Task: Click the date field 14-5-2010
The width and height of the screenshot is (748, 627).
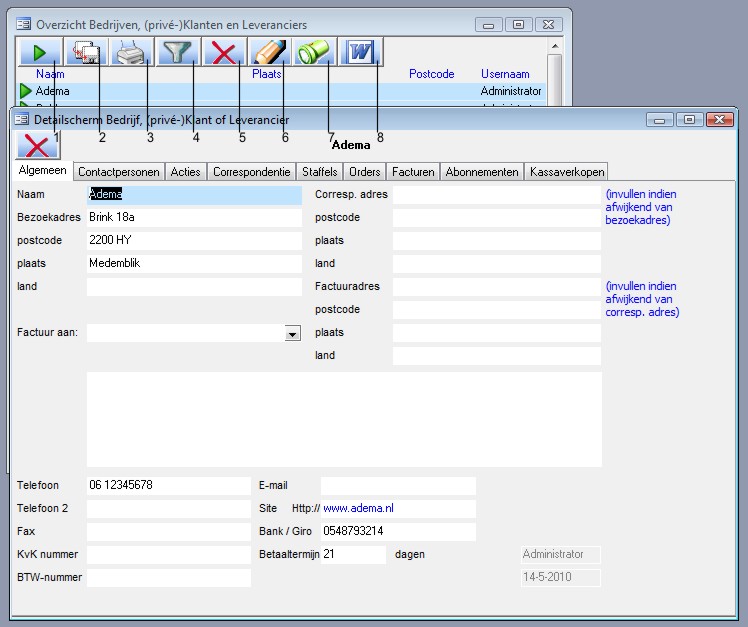Action: tap(561, 577)
